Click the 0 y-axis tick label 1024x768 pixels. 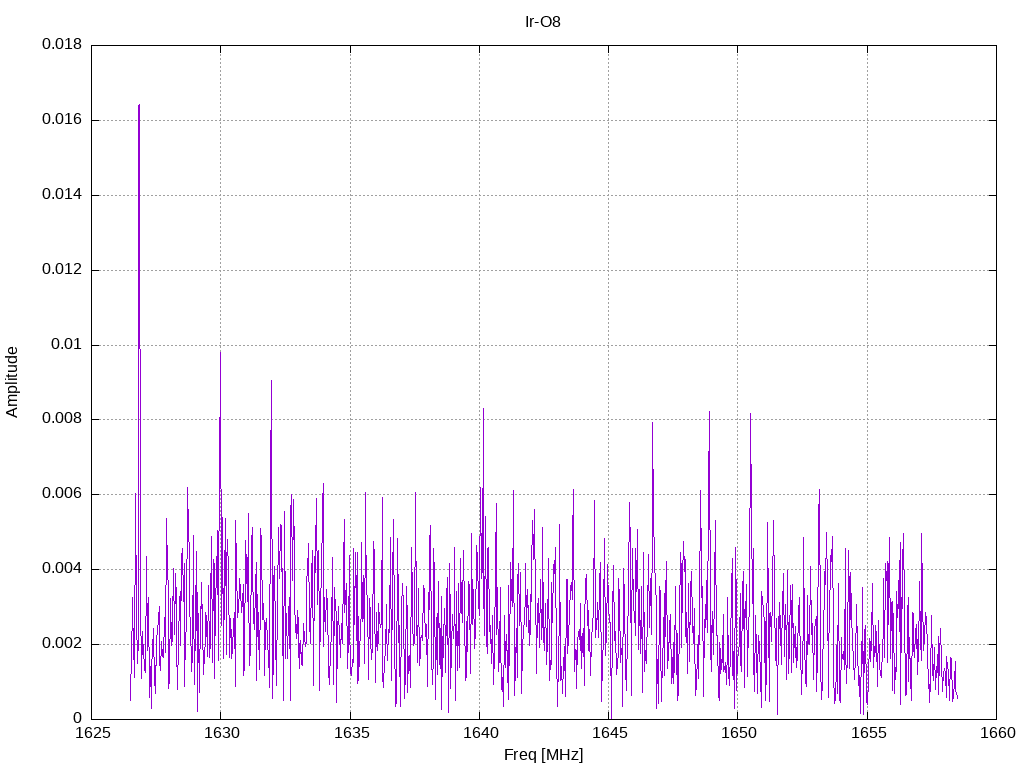click(78, 718)
